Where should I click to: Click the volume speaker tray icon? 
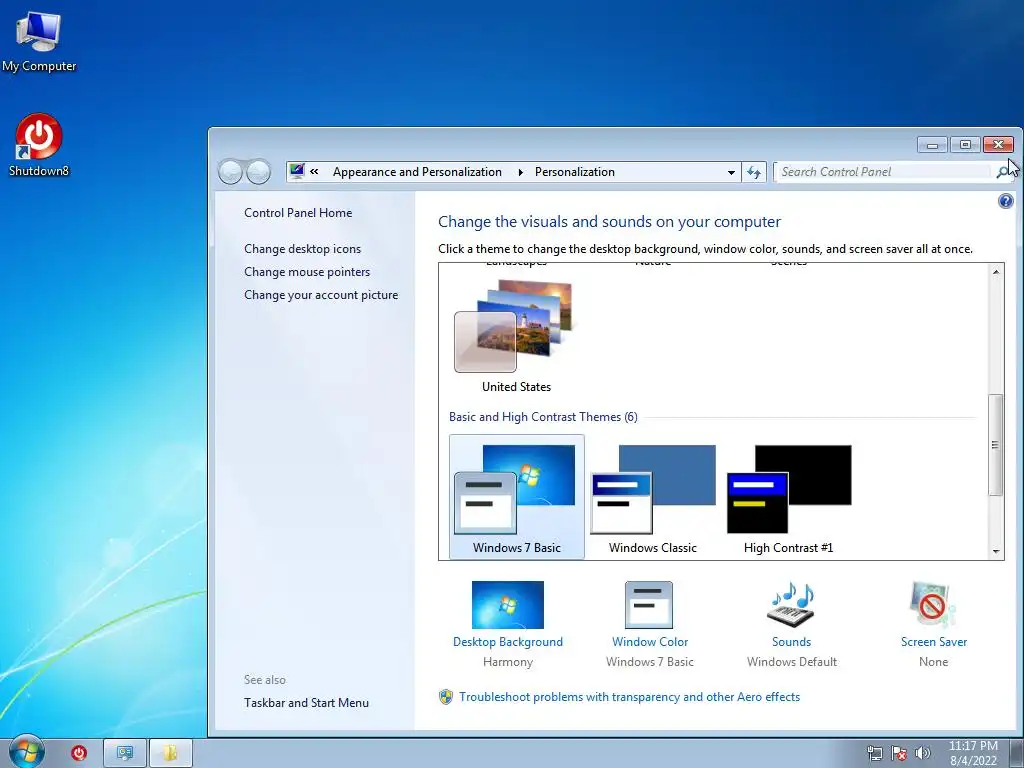922,753
